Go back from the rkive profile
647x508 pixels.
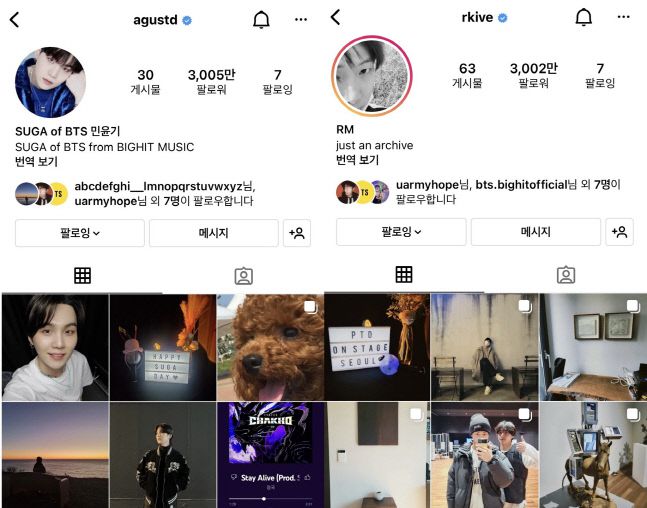tap(336, 17)
